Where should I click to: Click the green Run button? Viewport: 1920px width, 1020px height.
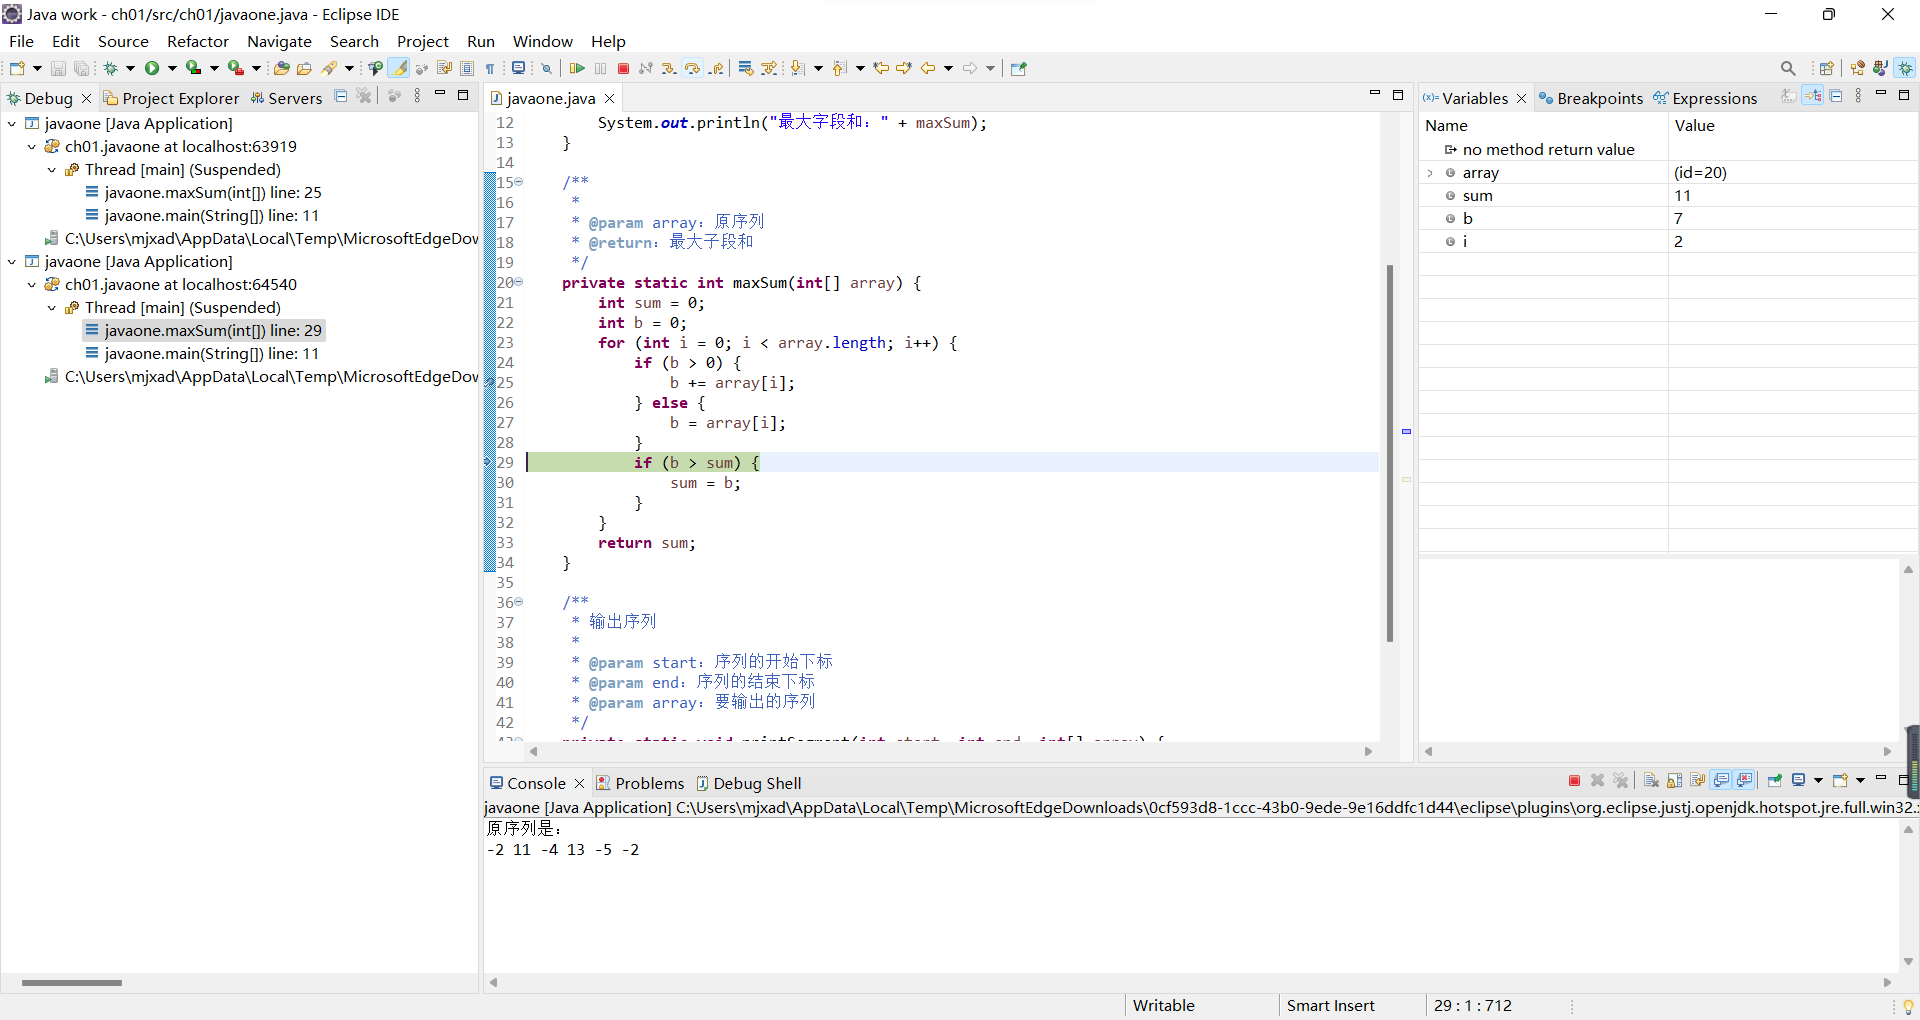click(x=152, y=68)
